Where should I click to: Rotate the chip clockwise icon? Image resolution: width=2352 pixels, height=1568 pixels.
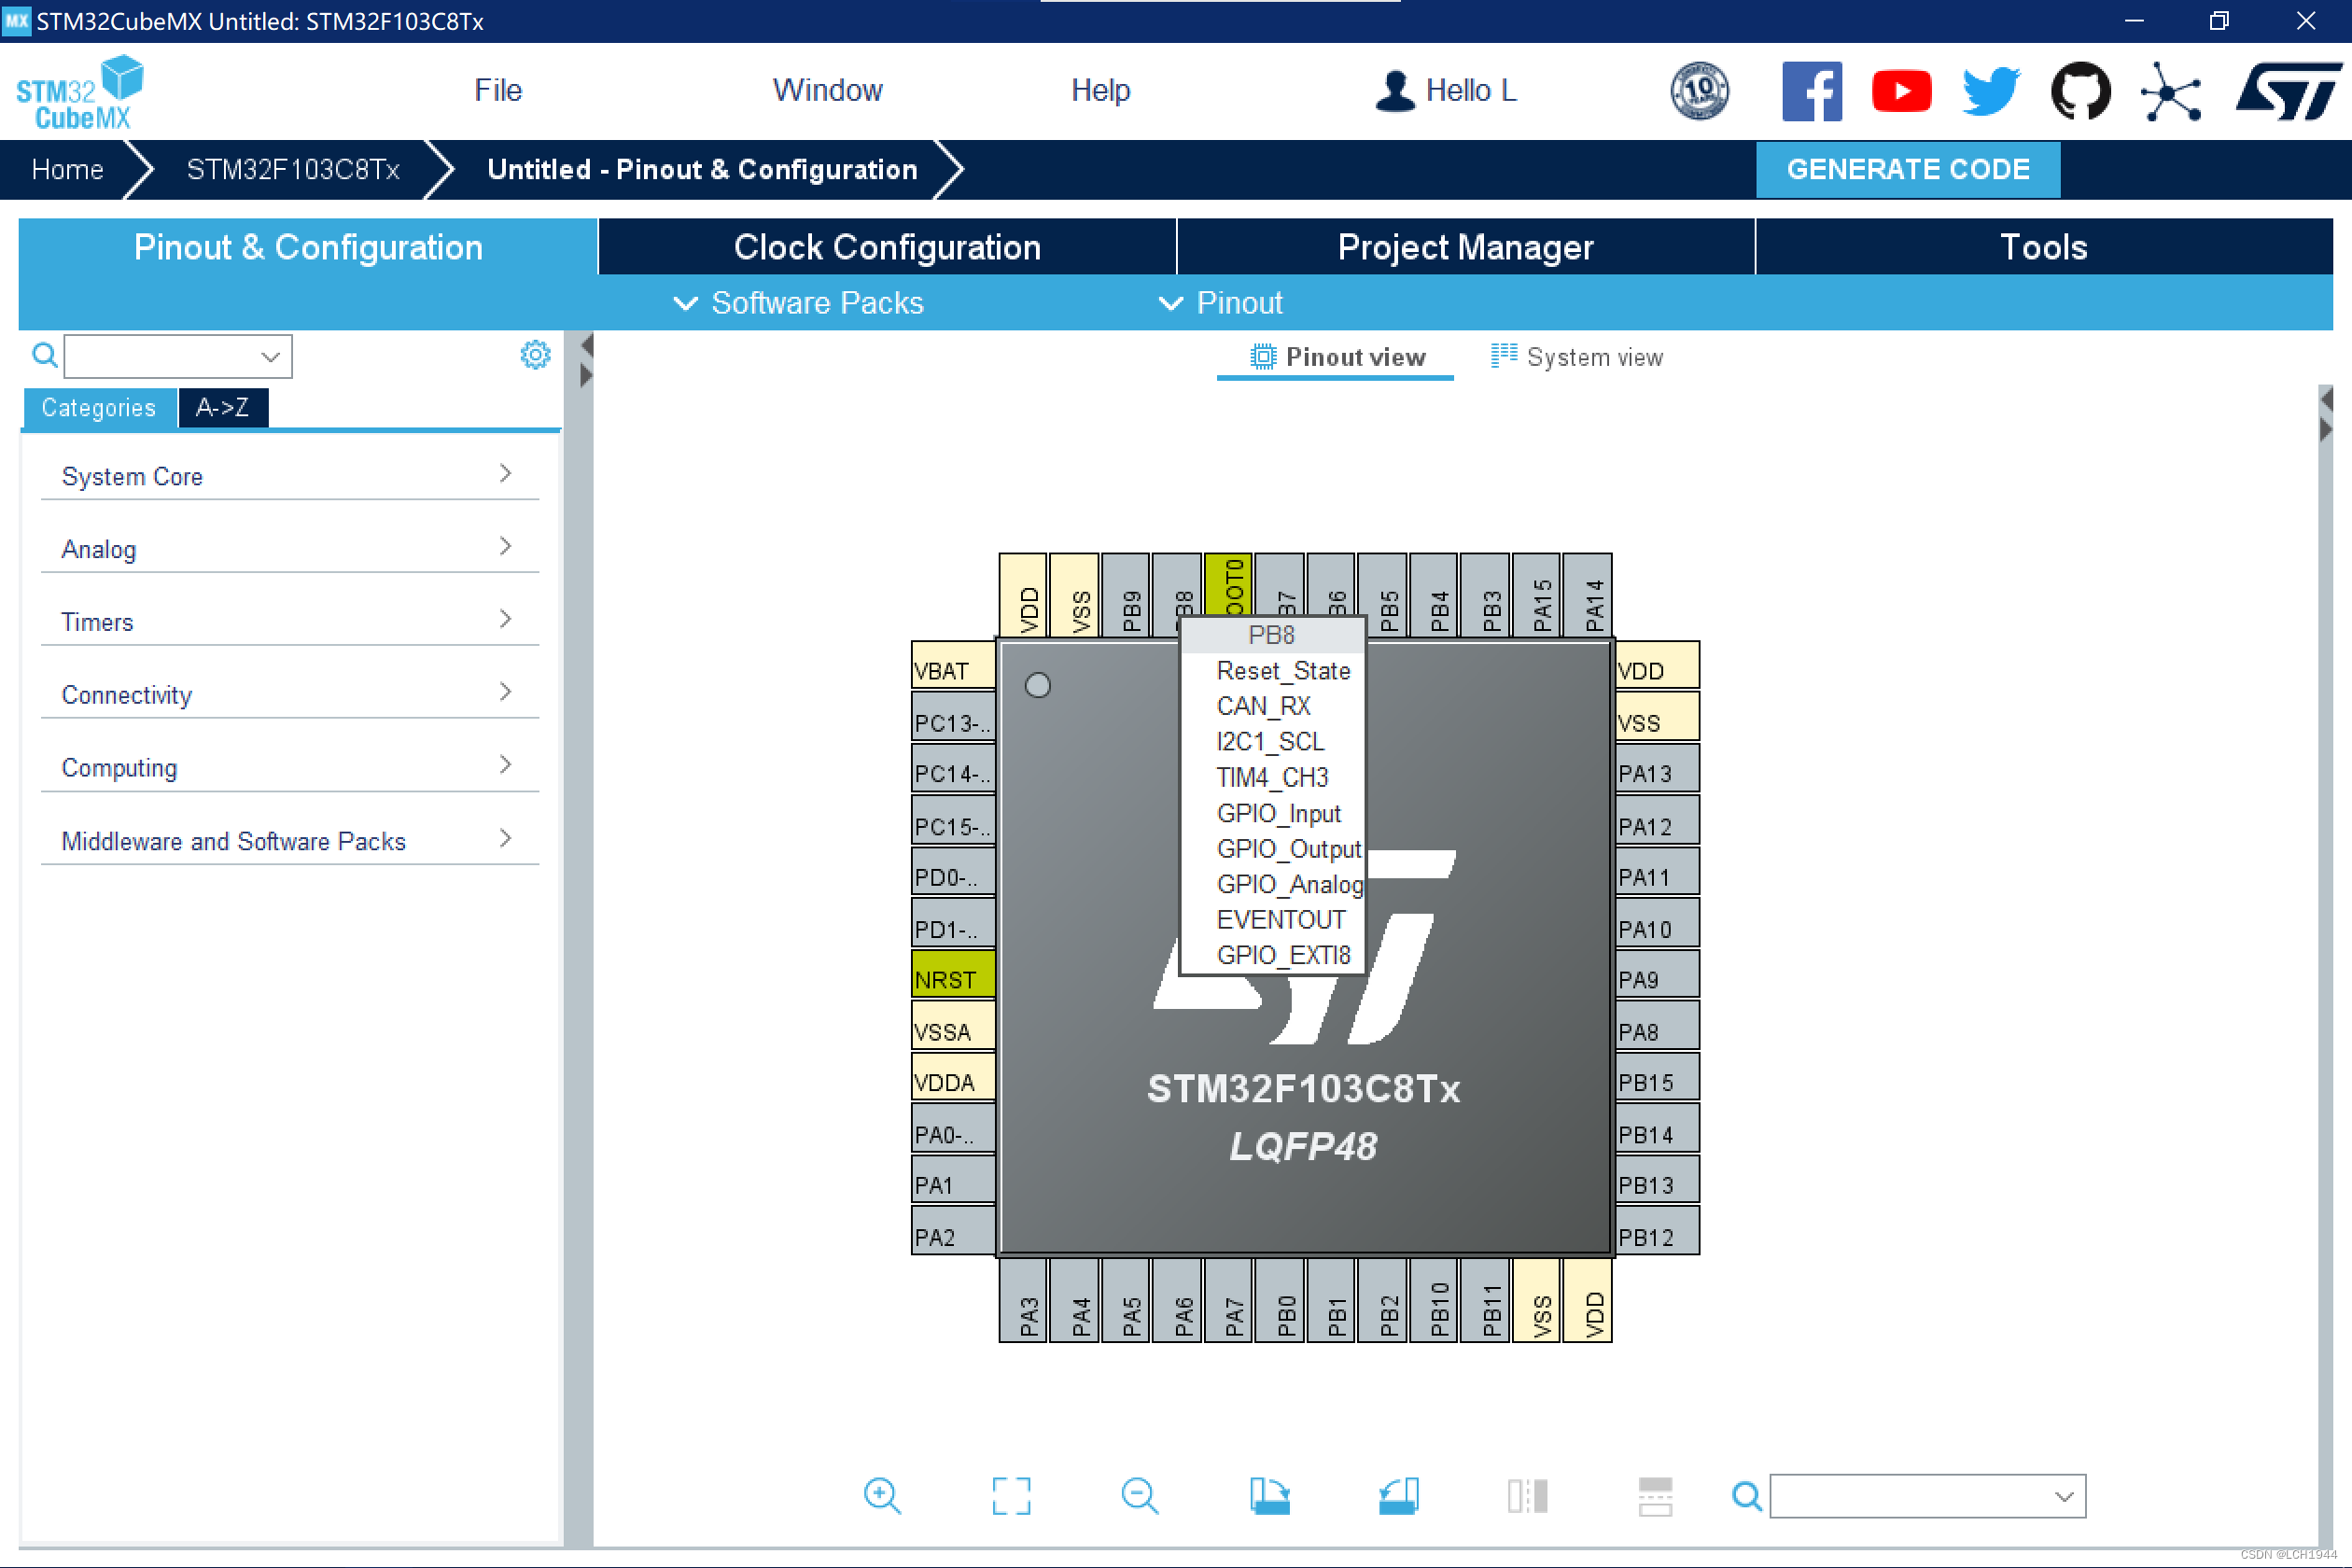click(x=1269, y=1496)
